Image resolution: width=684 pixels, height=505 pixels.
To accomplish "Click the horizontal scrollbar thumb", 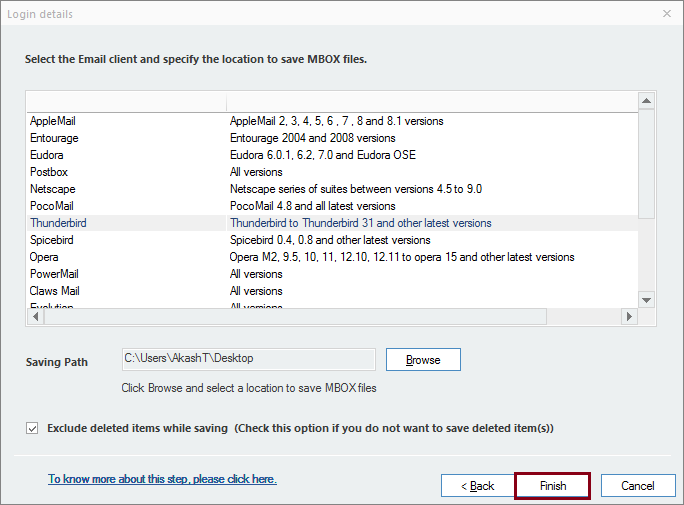I will coord(295,316).
